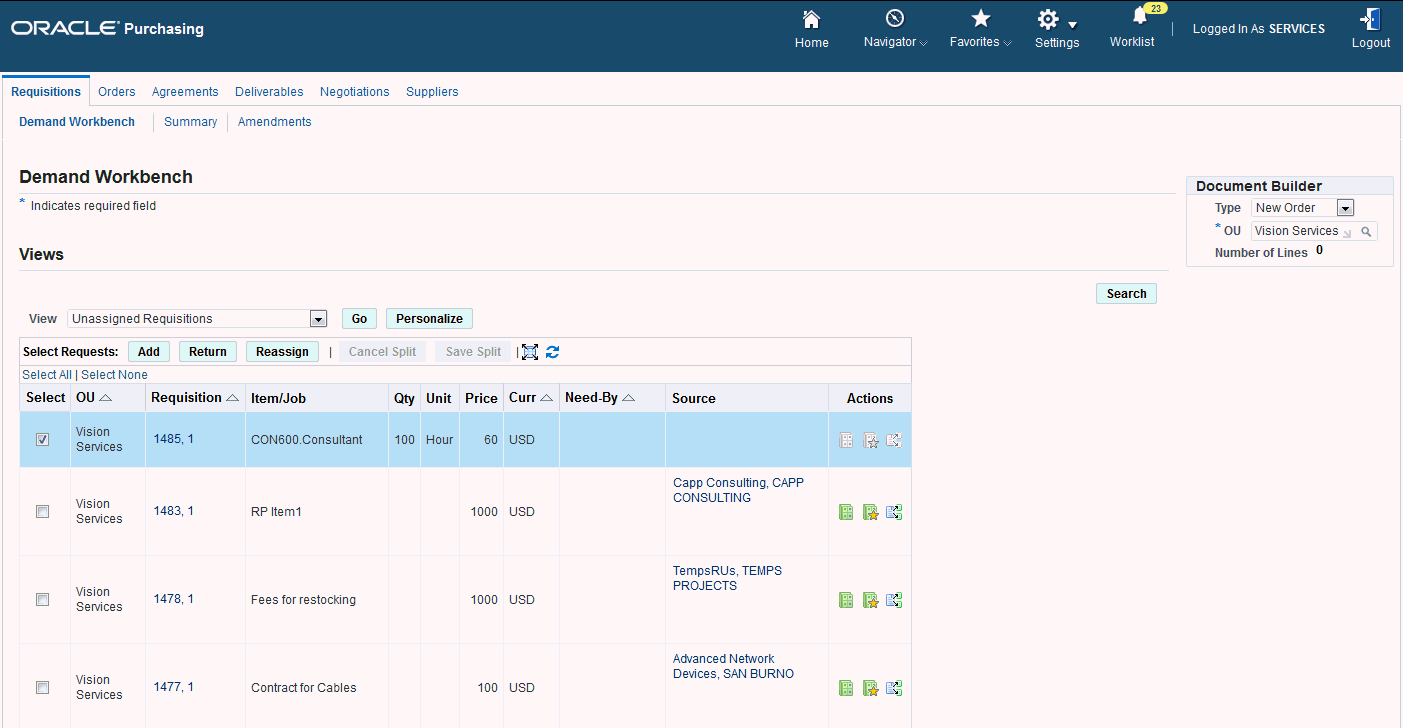Click the Save Split button
The image size is (1403, 728).
point(473,352)
